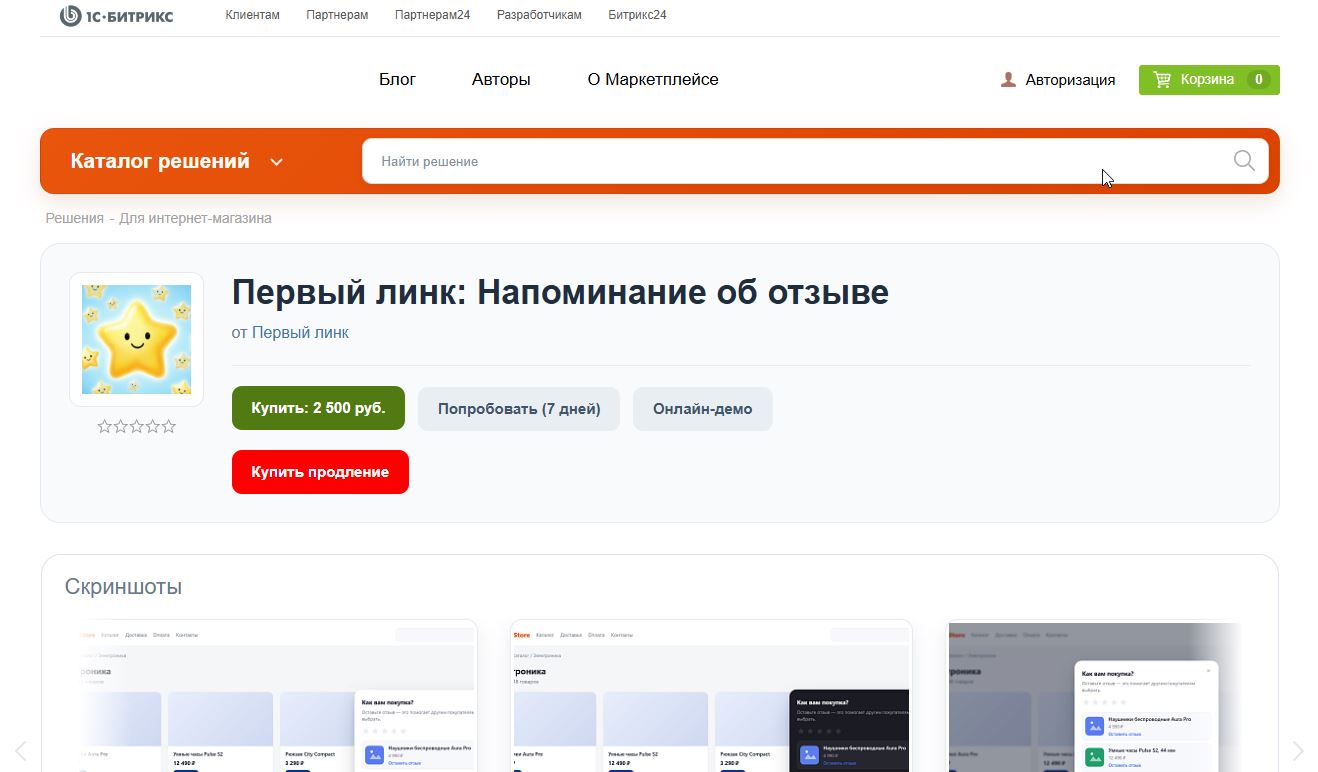This screenshot has height=772, width=1318.
Task: Open the star product logo image
Action: tap(136, 340)
